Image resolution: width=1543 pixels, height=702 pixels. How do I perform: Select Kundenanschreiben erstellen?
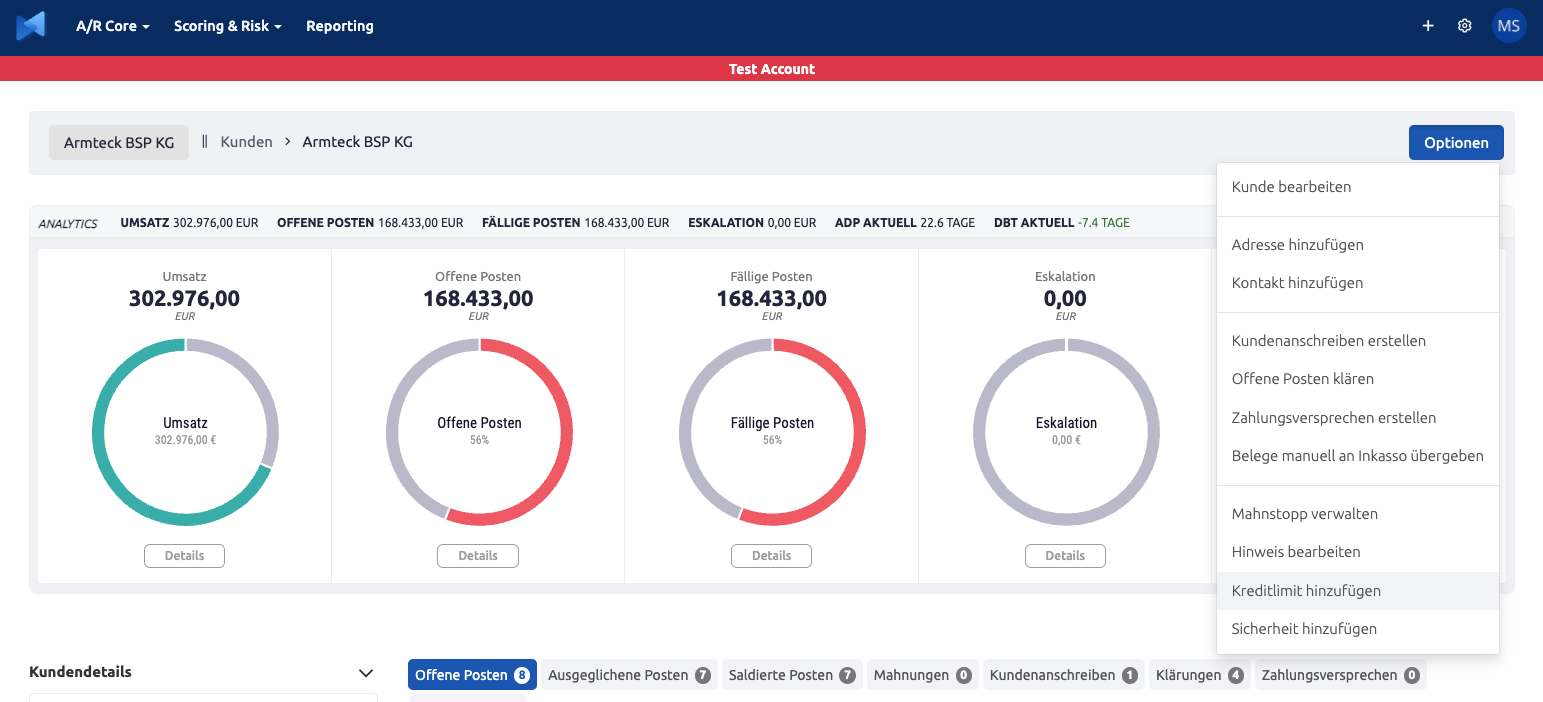click(1358, 341)
